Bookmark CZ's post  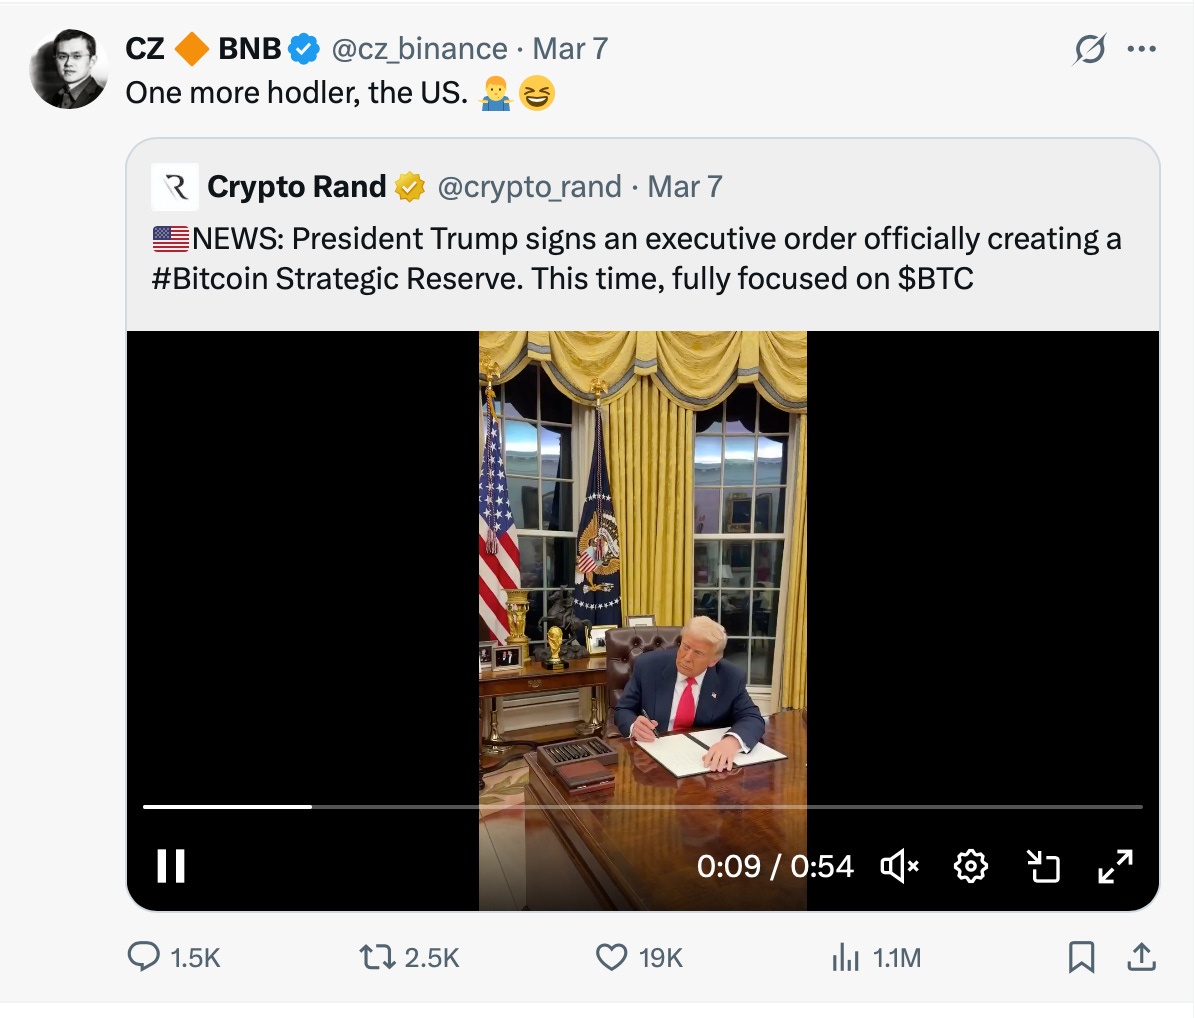(x=1081, y=957)
